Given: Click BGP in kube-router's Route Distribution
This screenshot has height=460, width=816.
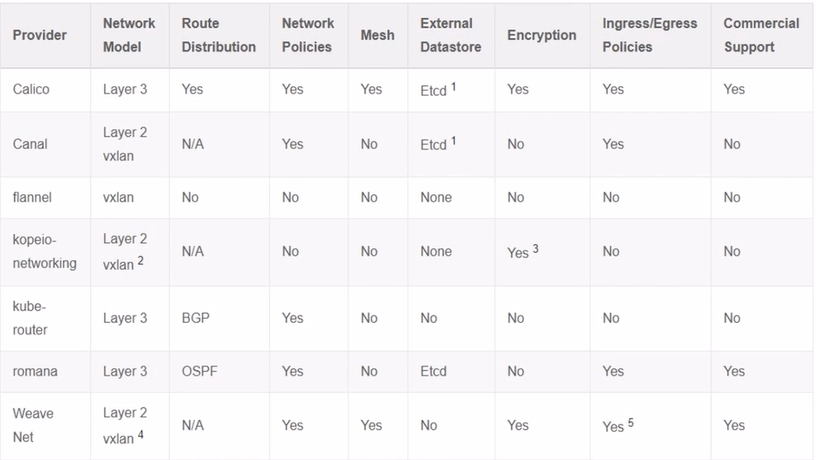Looking at the screenshot, I should [x=196, y=318].
